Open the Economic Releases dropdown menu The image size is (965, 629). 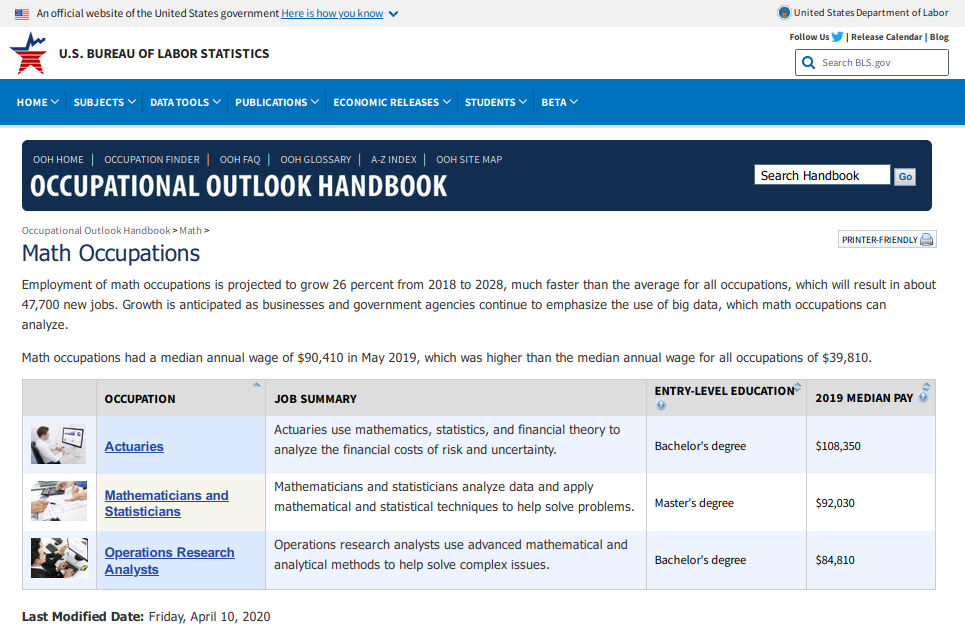click(392, 102)
